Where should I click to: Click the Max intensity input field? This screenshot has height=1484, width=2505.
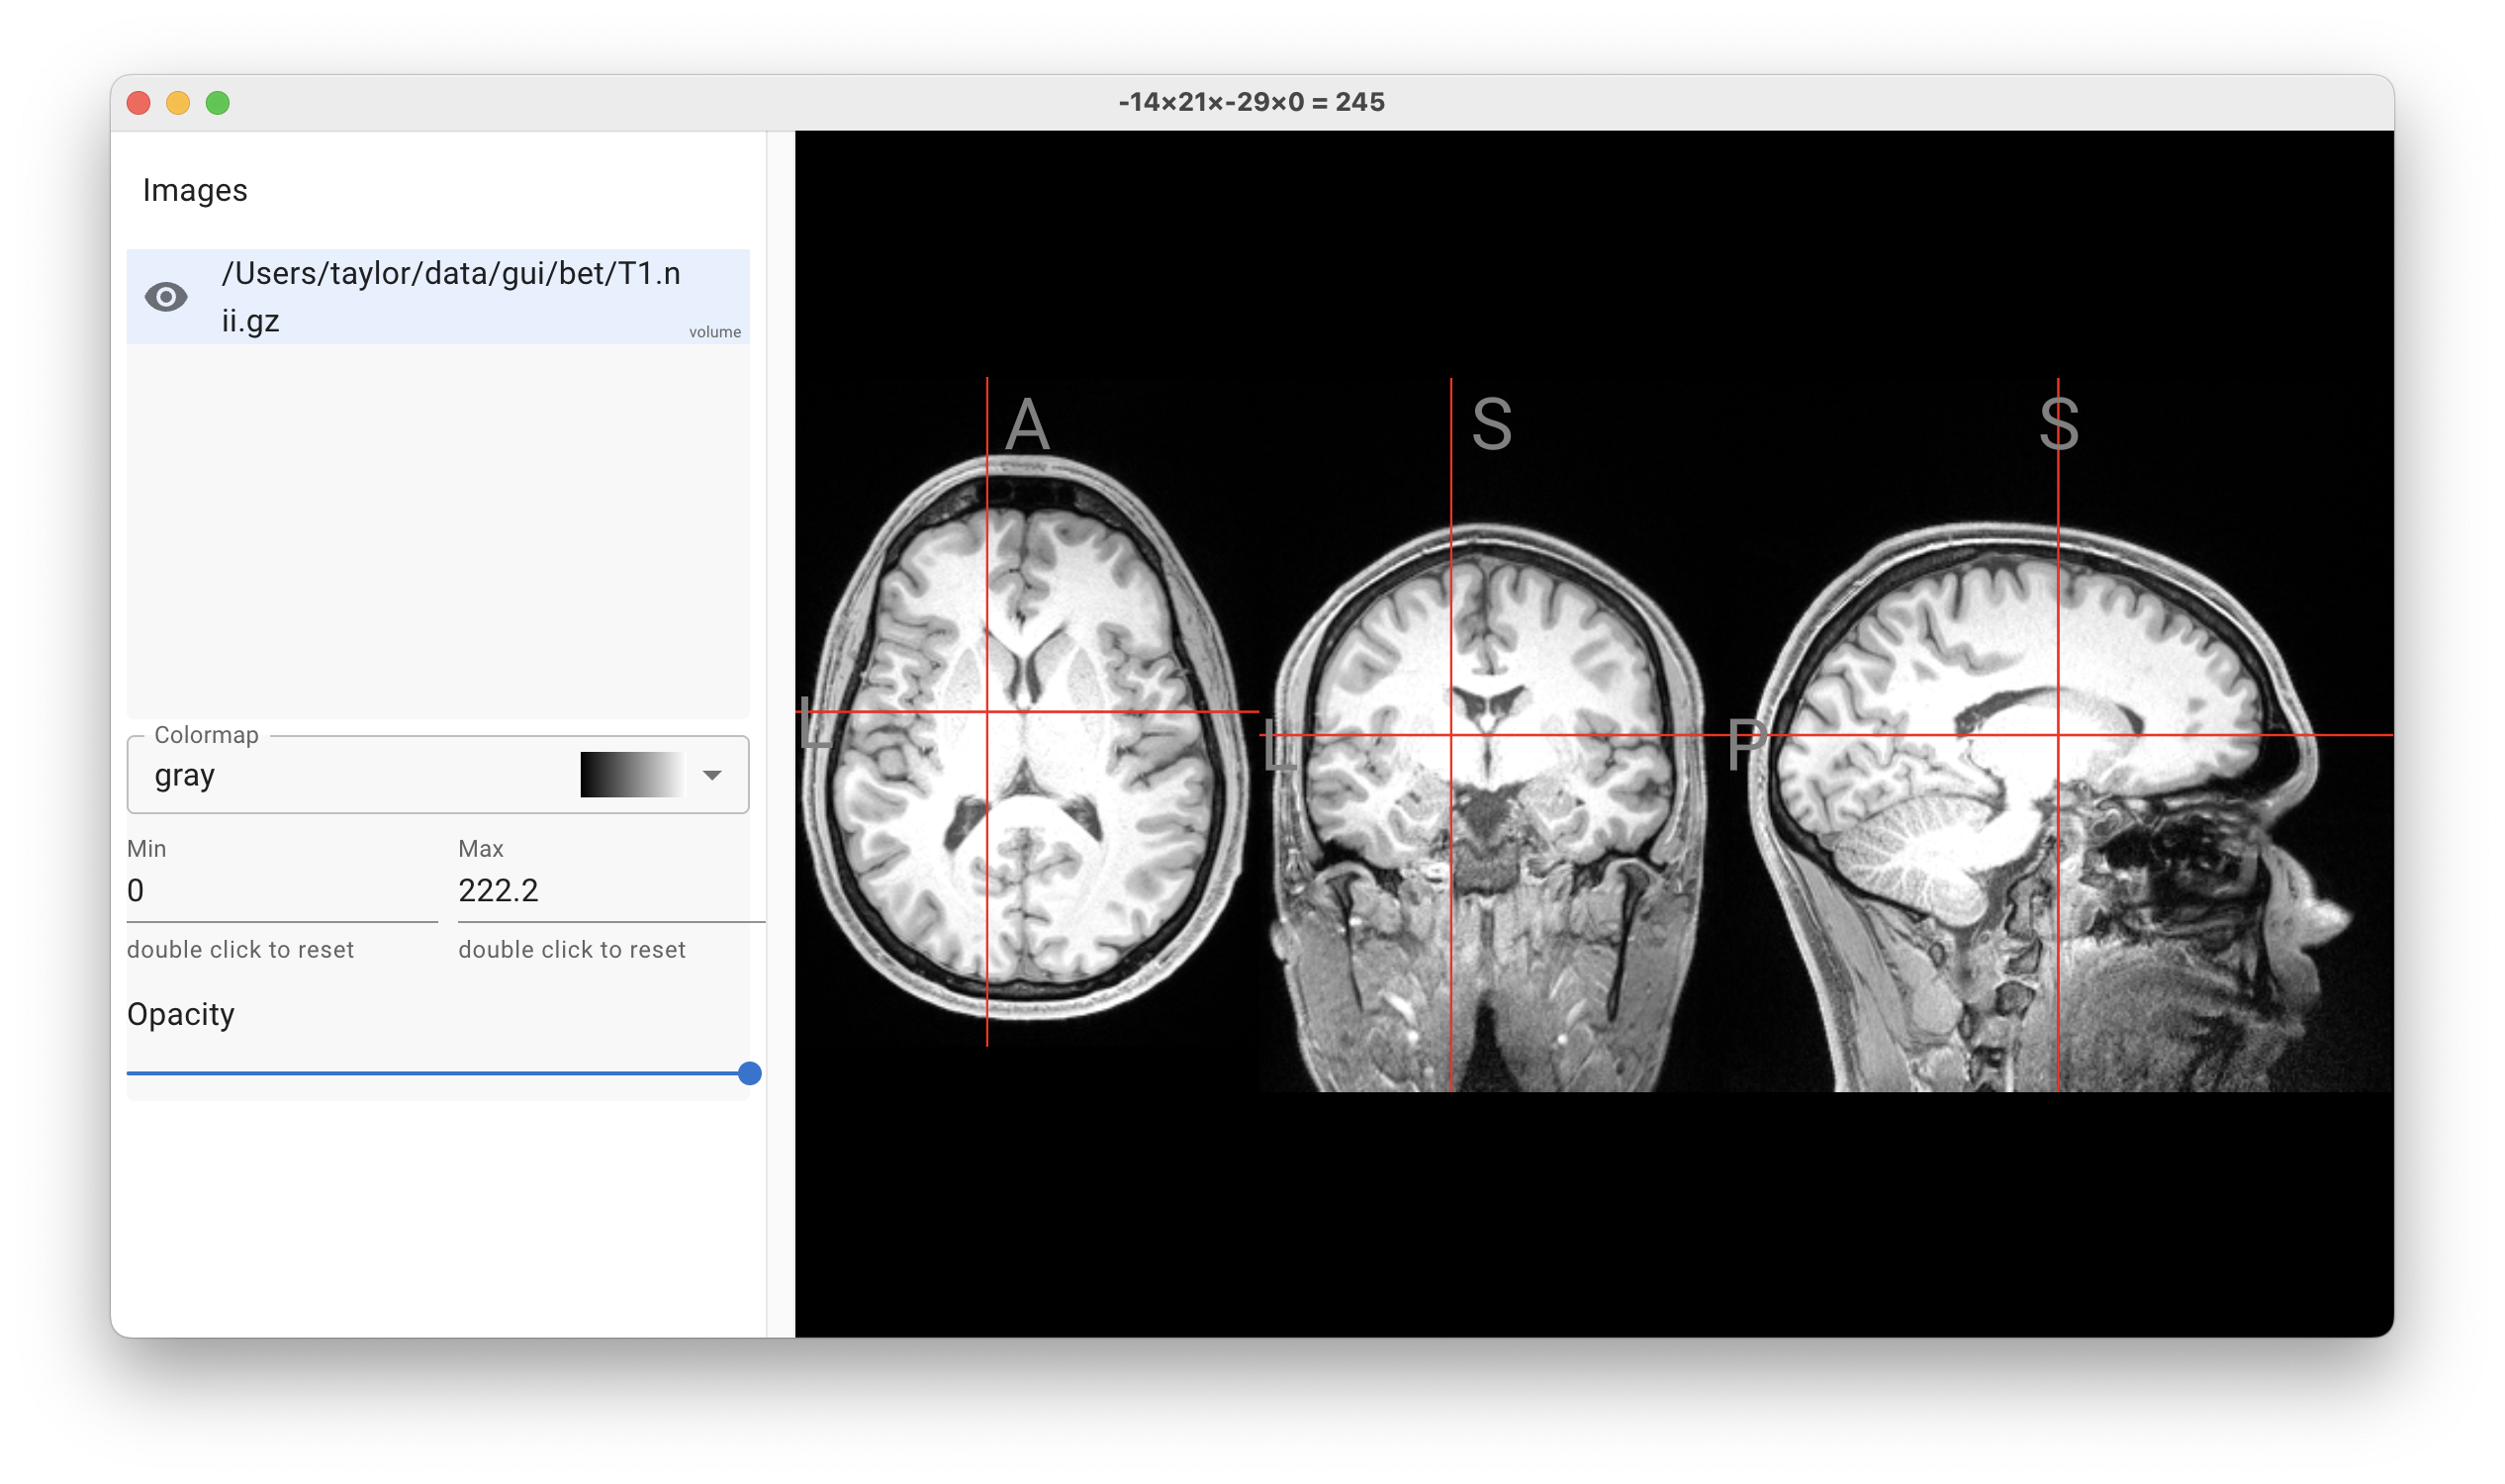(x=610, y=891)
